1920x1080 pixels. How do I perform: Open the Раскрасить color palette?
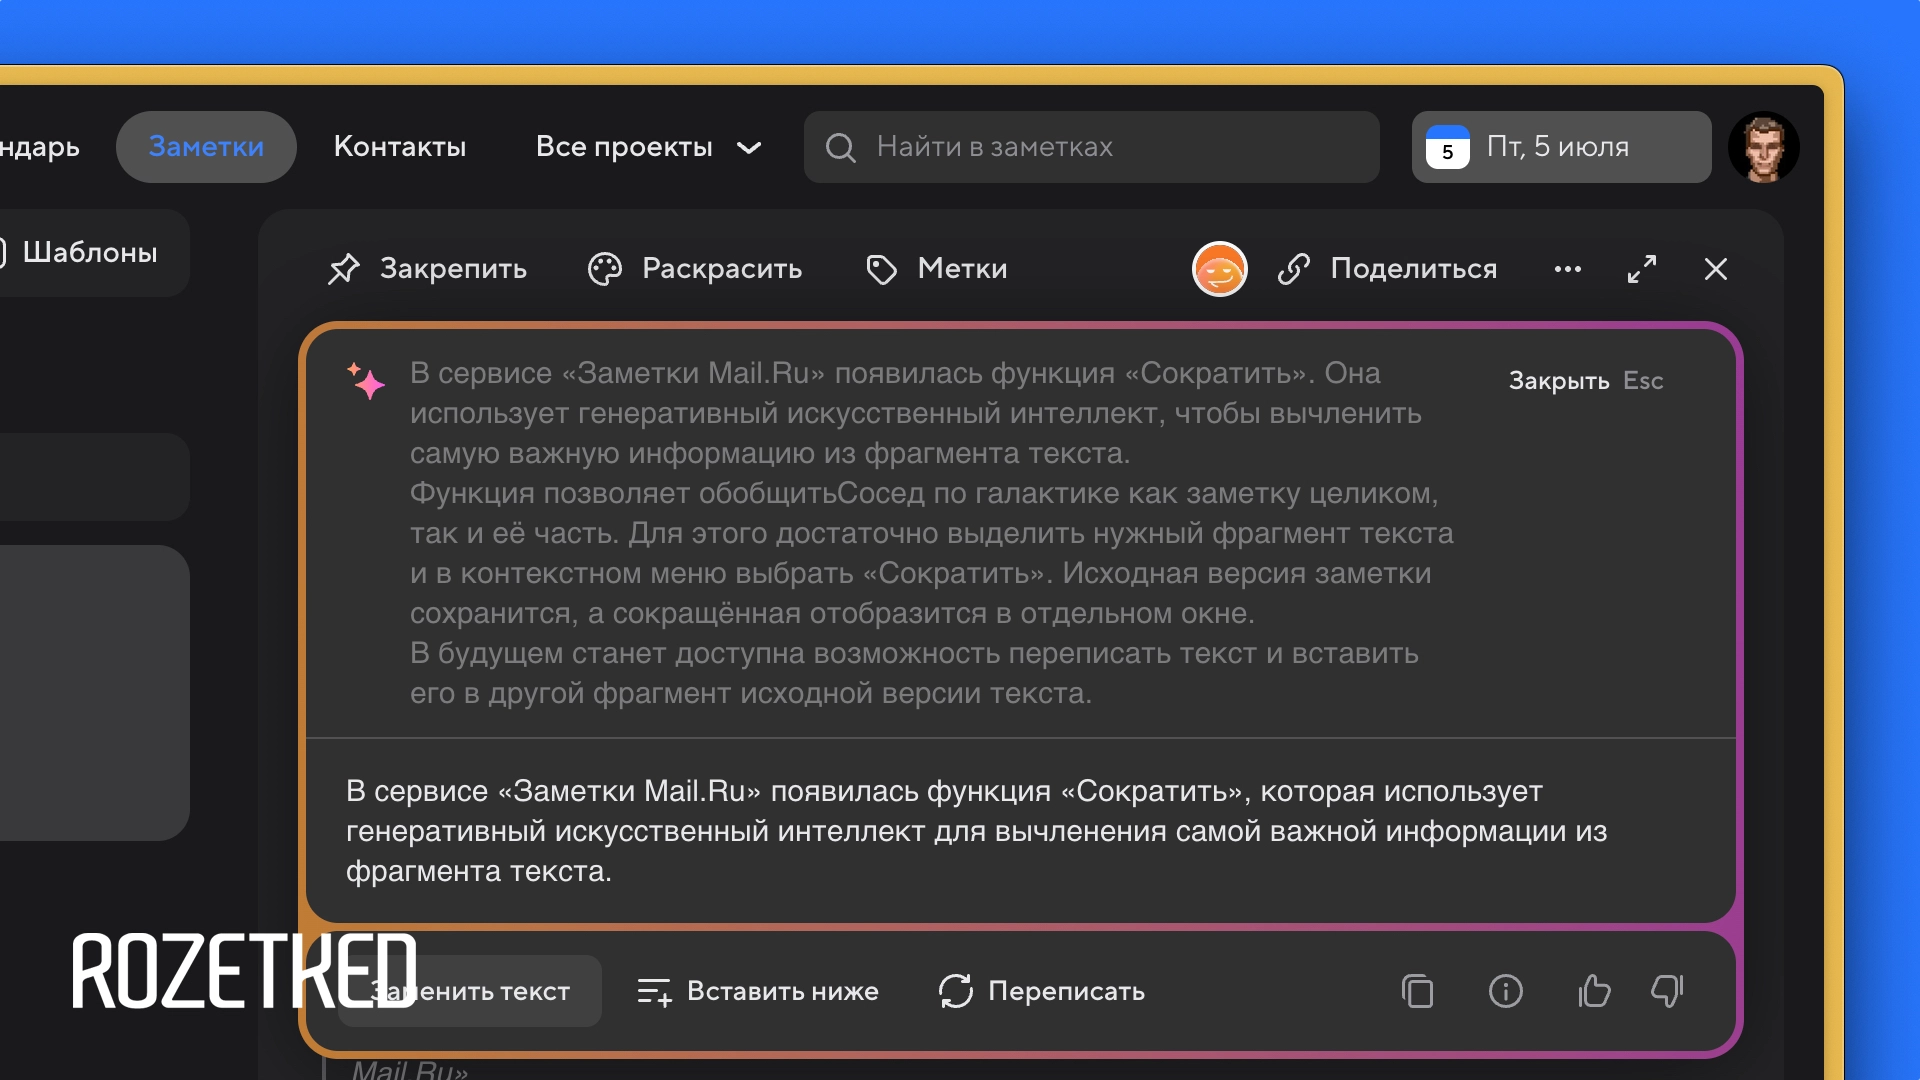pyautogui.click(x=605, y=269)
